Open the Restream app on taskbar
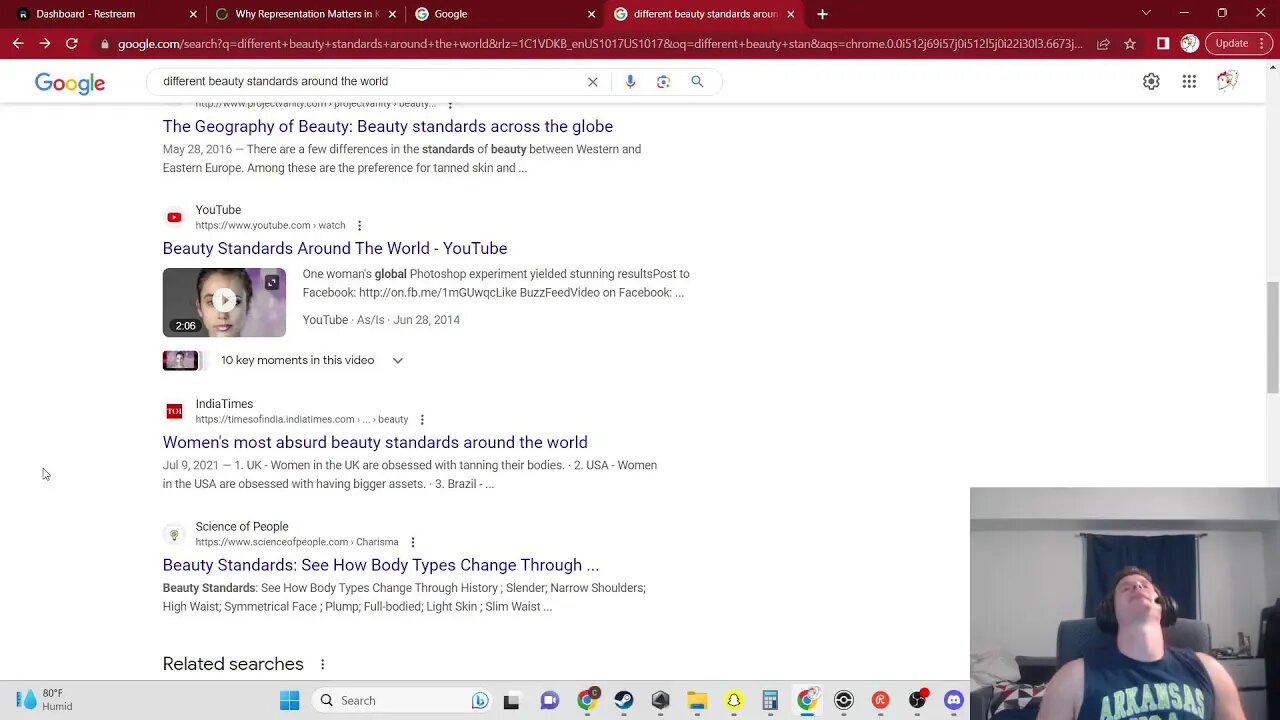Image resolution: width=1280 pixels, height=720 pixels. coord(880,701)
